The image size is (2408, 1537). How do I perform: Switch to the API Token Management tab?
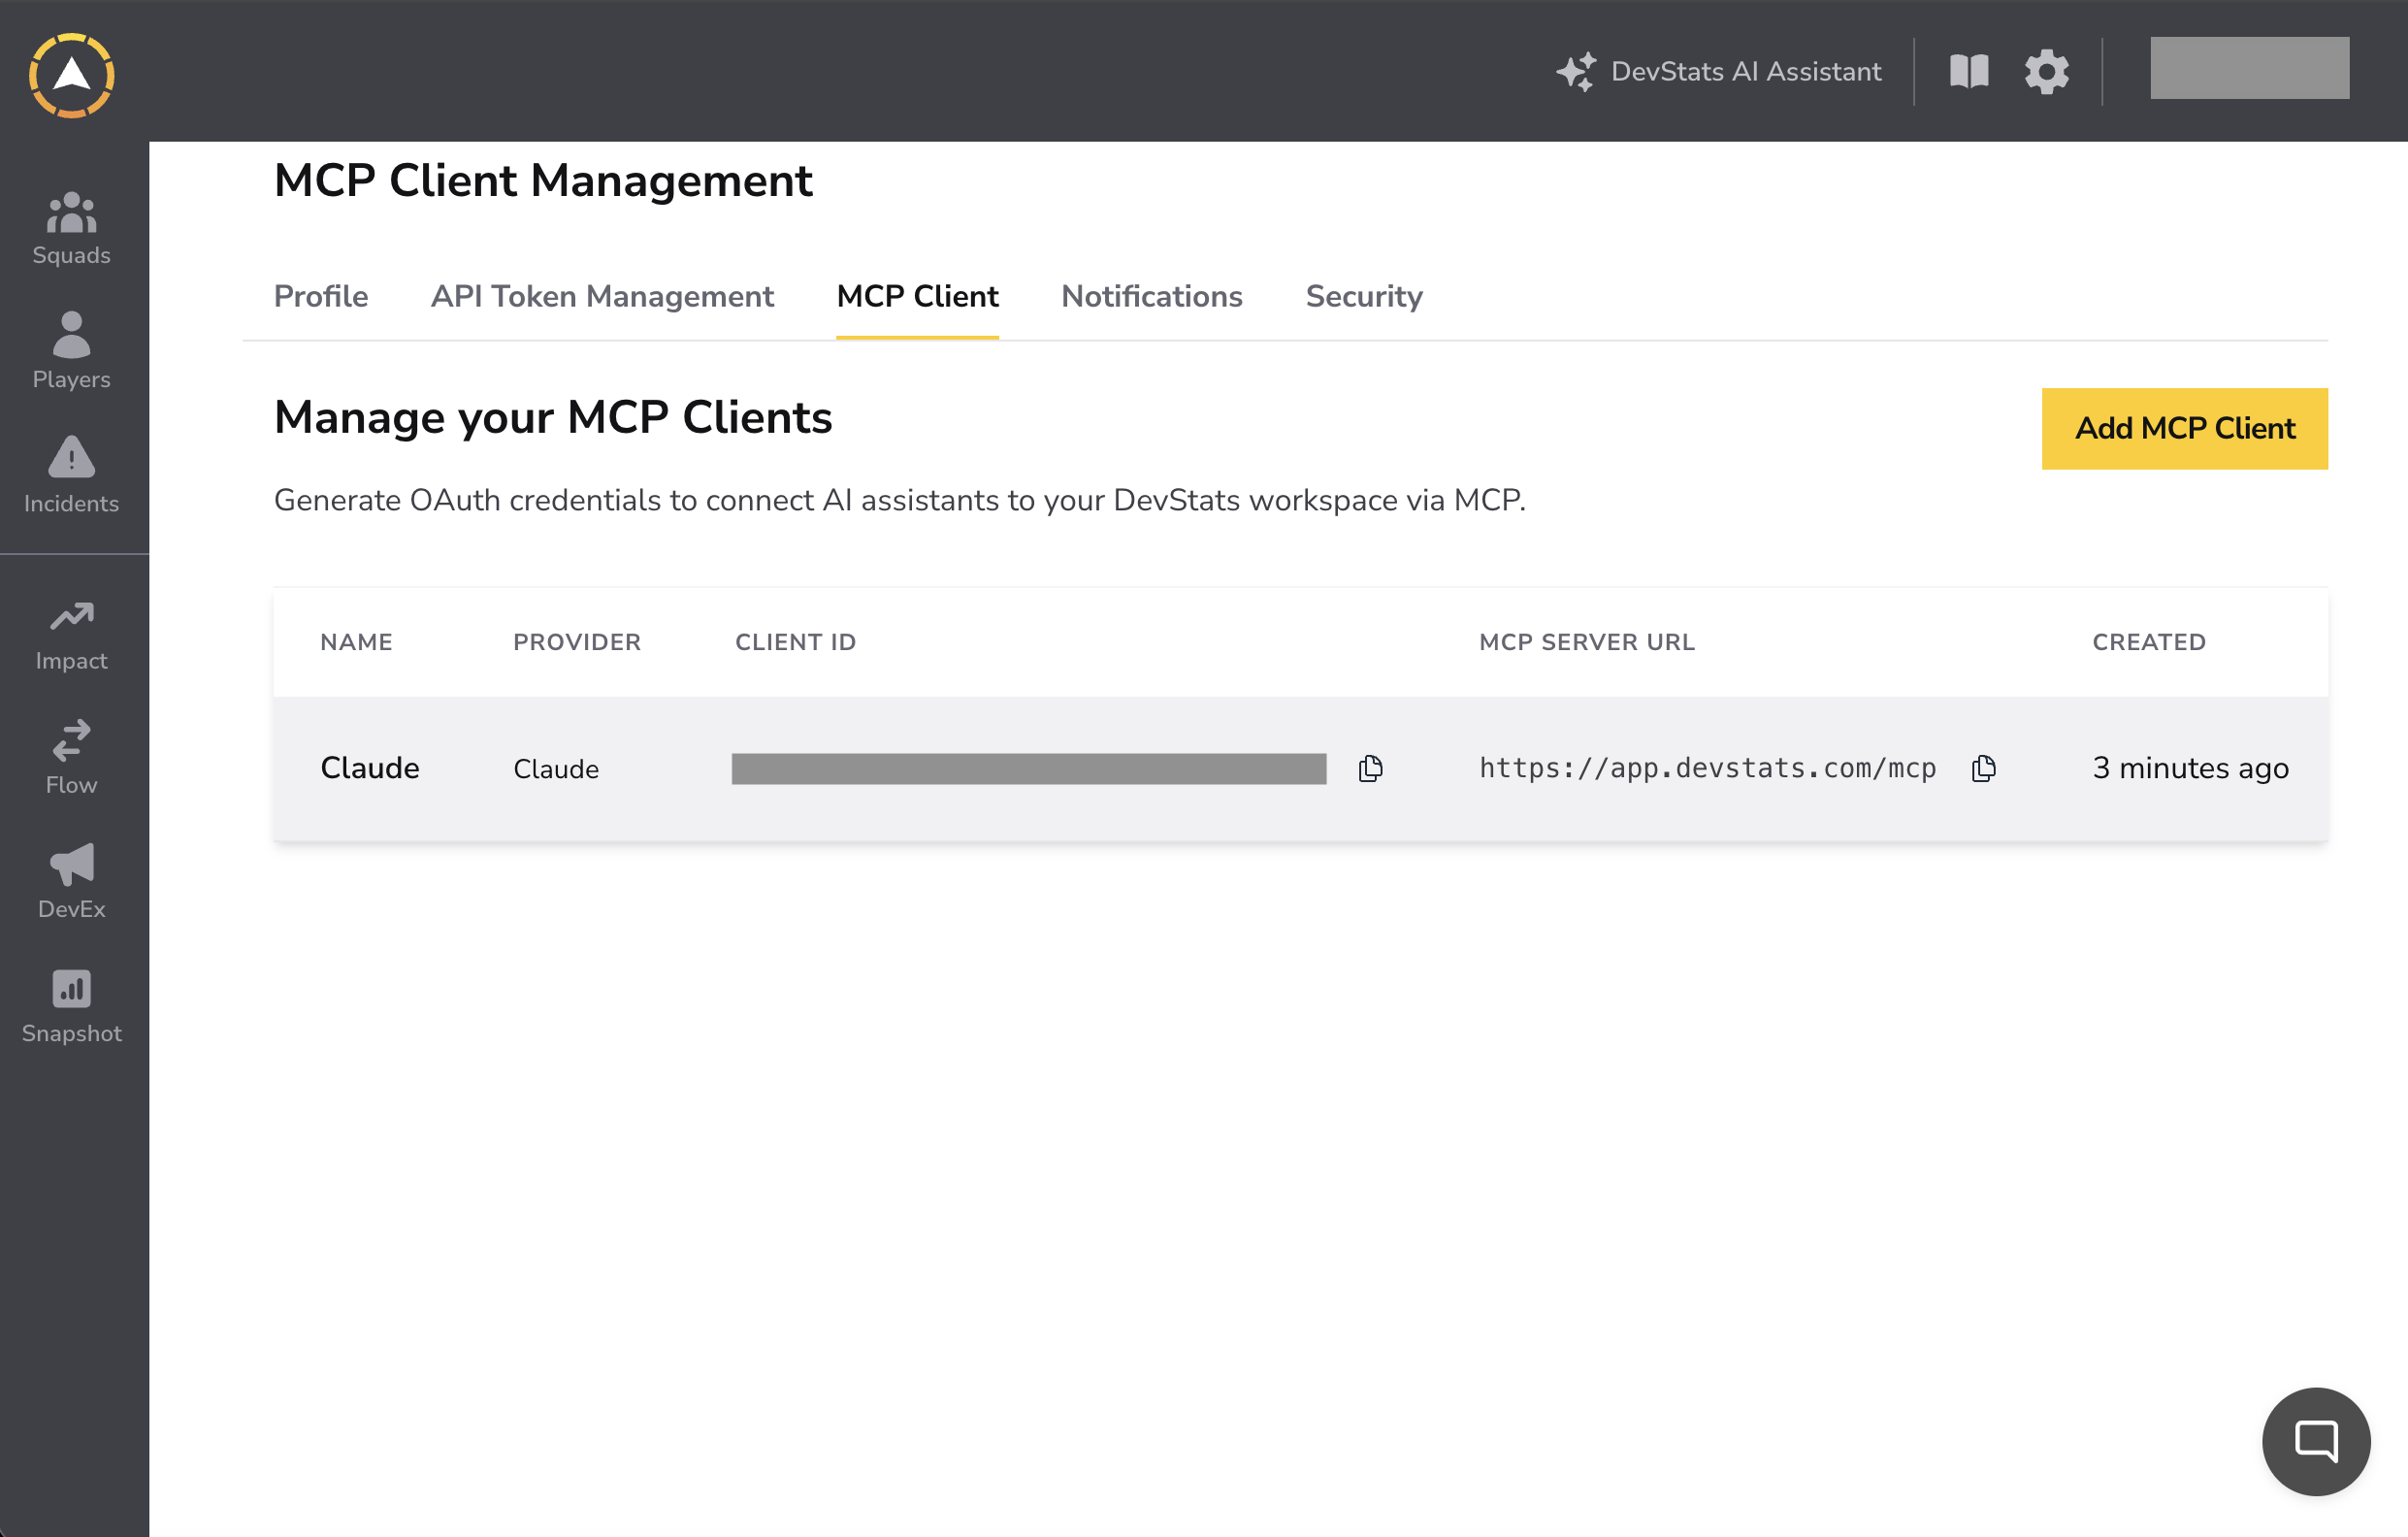point(602,296)
